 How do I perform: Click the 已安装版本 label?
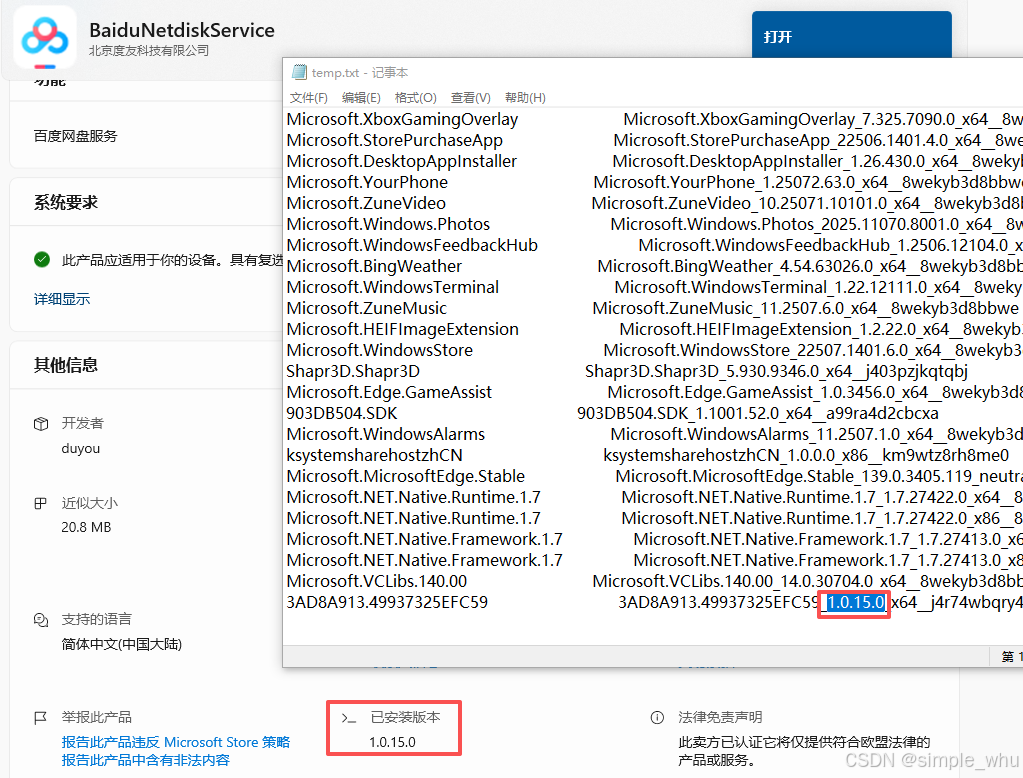tap(405, 717)
